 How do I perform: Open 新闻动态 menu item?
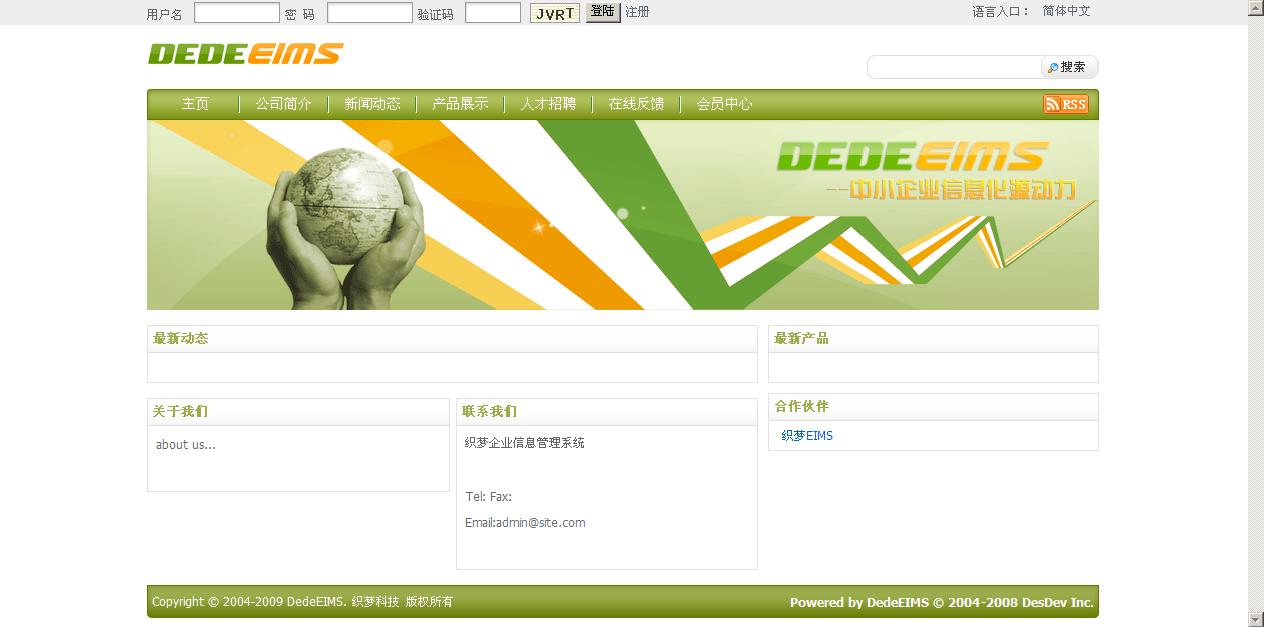coord(372,104)
